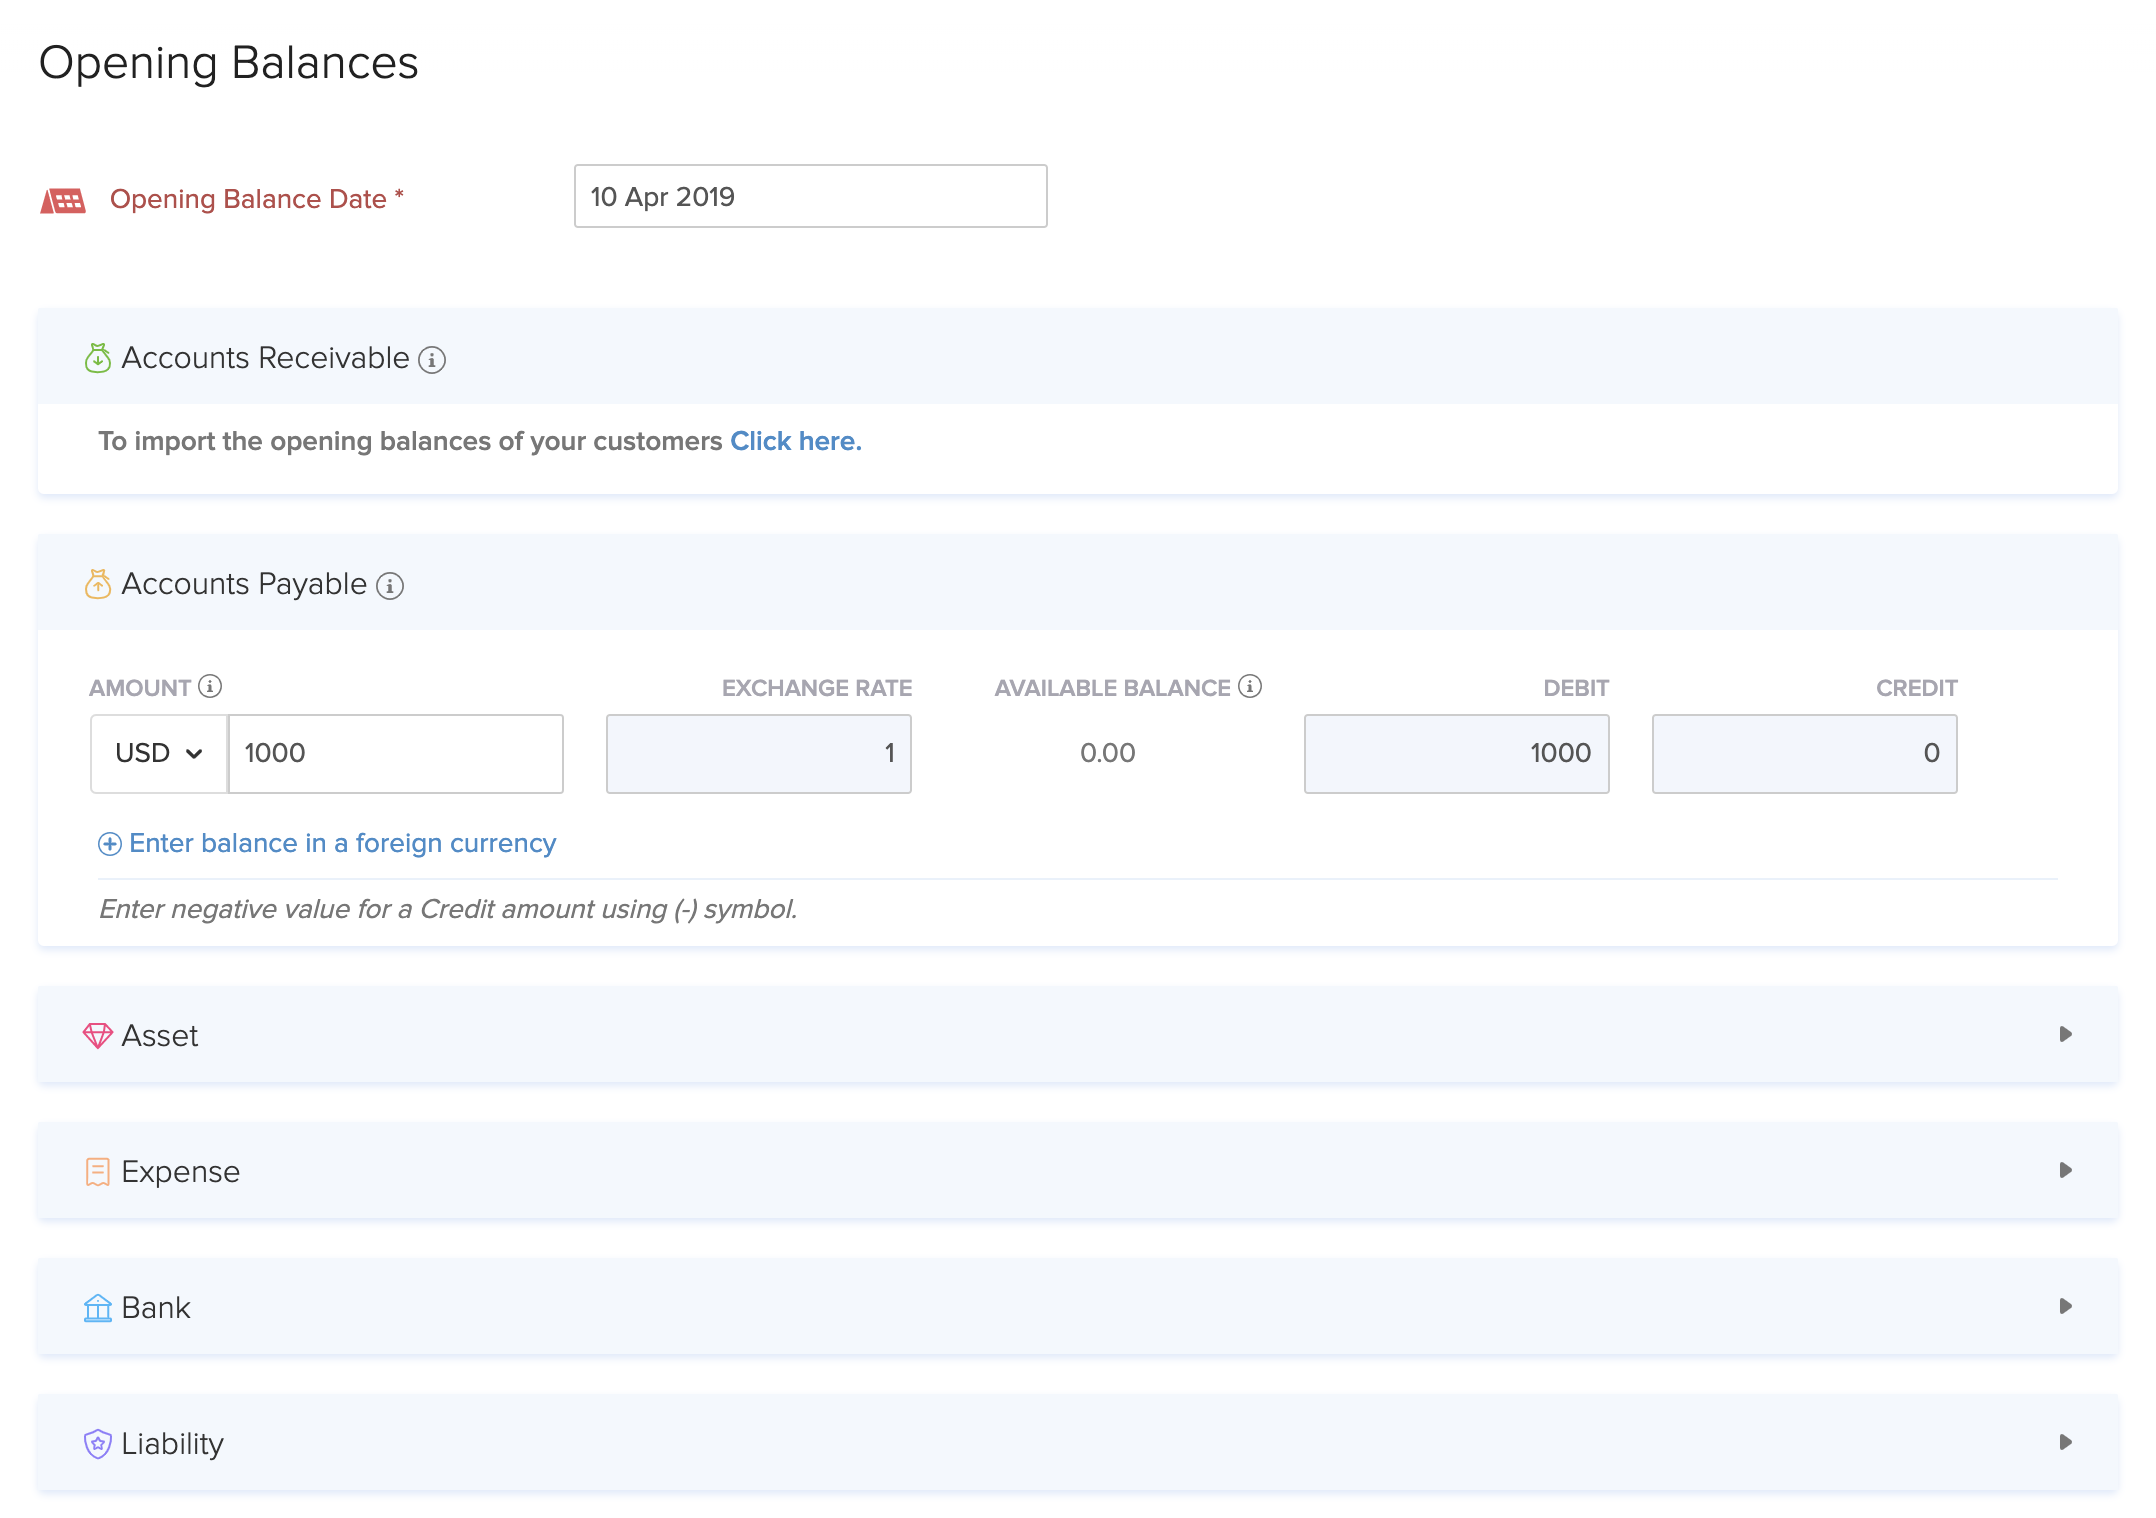Viewport: 2156px width, 1518px height.
Task: Click the Opening Balance Date field
Action: point(810,197)
